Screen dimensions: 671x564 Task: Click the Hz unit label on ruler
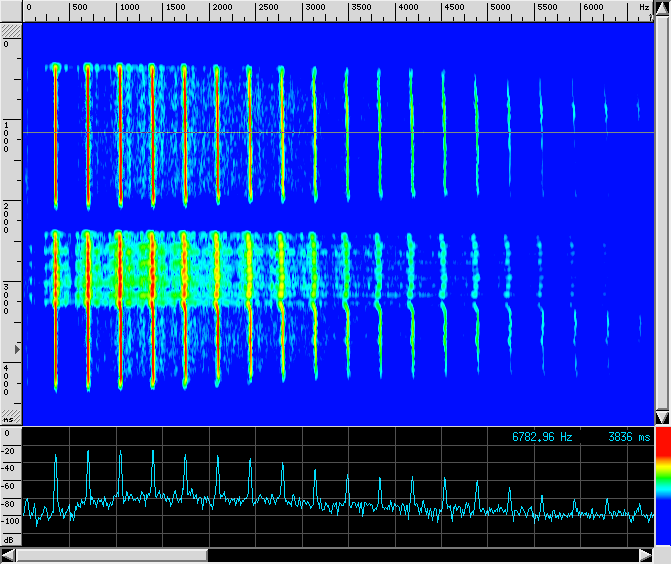tap(643, 8)
